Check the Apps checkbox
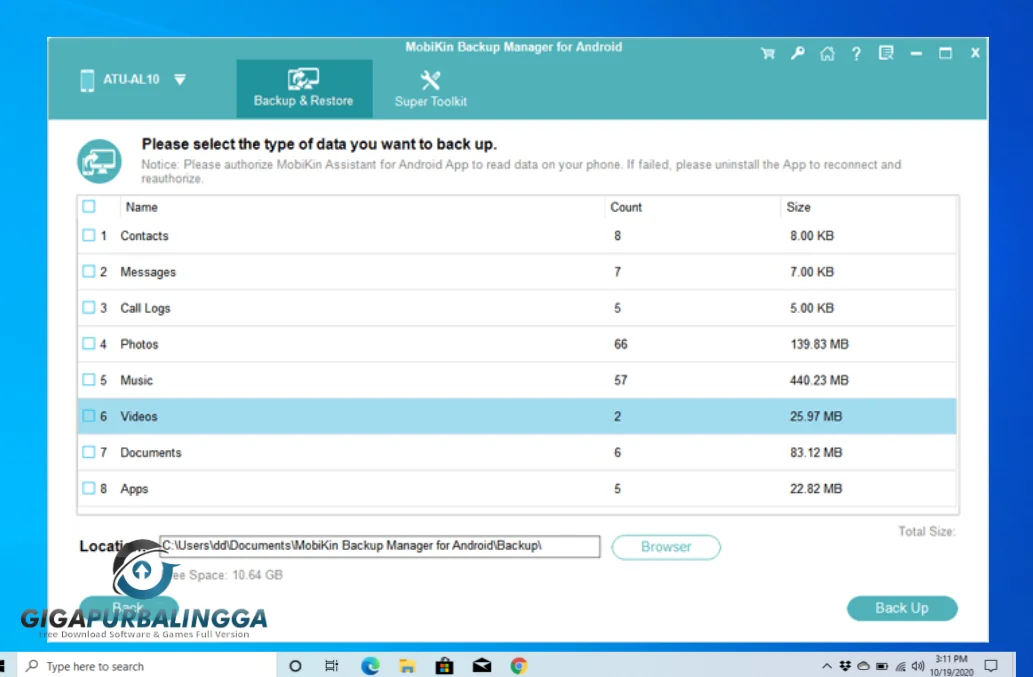 click(89, 489)
